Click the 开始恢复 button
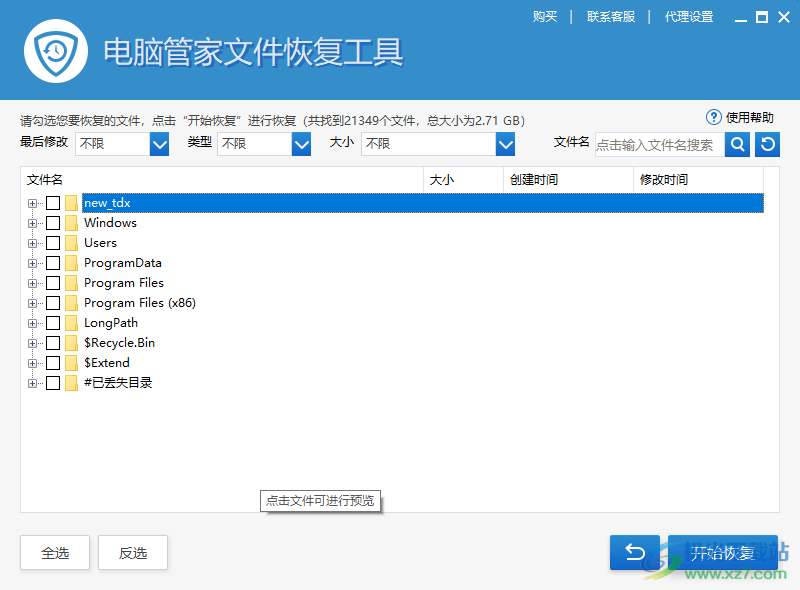Screen dimensions: 800x590 click(722, 552)
